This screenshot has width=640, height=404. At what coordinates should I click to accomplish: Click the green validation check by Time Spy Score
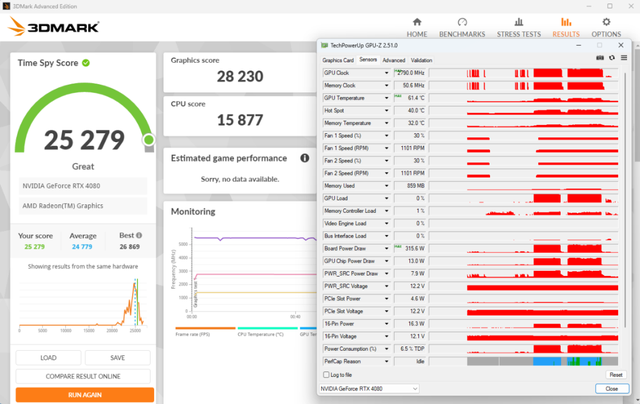tap(86, 63)
